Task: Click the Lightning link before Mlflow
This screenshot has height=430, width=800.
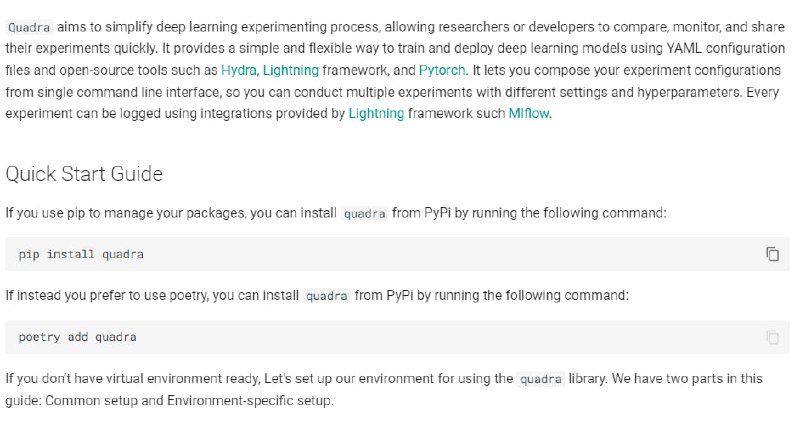Action: pos(376,113)
